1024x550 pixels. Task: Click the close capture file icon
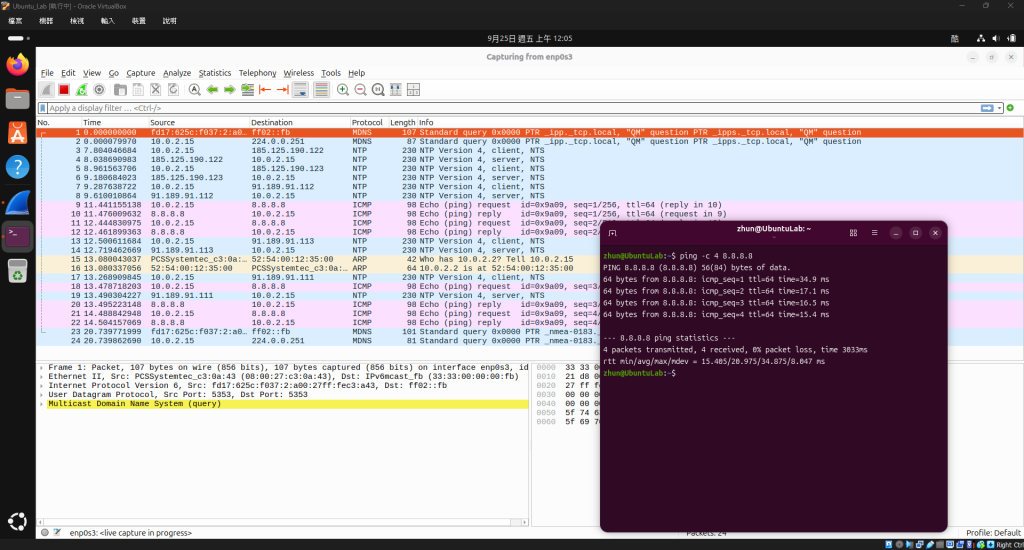click(x=155, y=89)
